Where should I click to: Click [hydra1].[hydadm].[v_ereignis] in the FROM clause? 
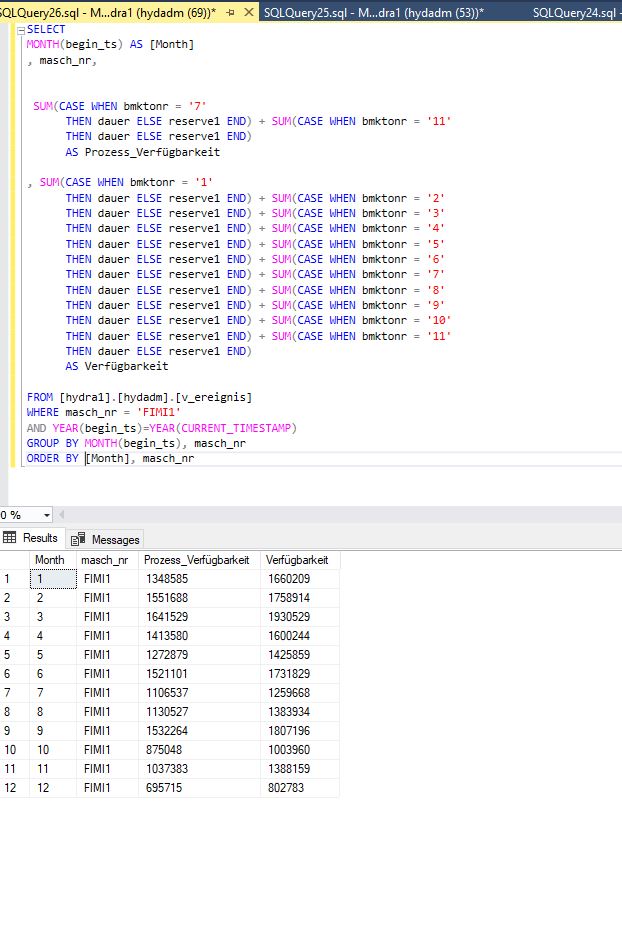pyautogui.click(x=155, y=397)
